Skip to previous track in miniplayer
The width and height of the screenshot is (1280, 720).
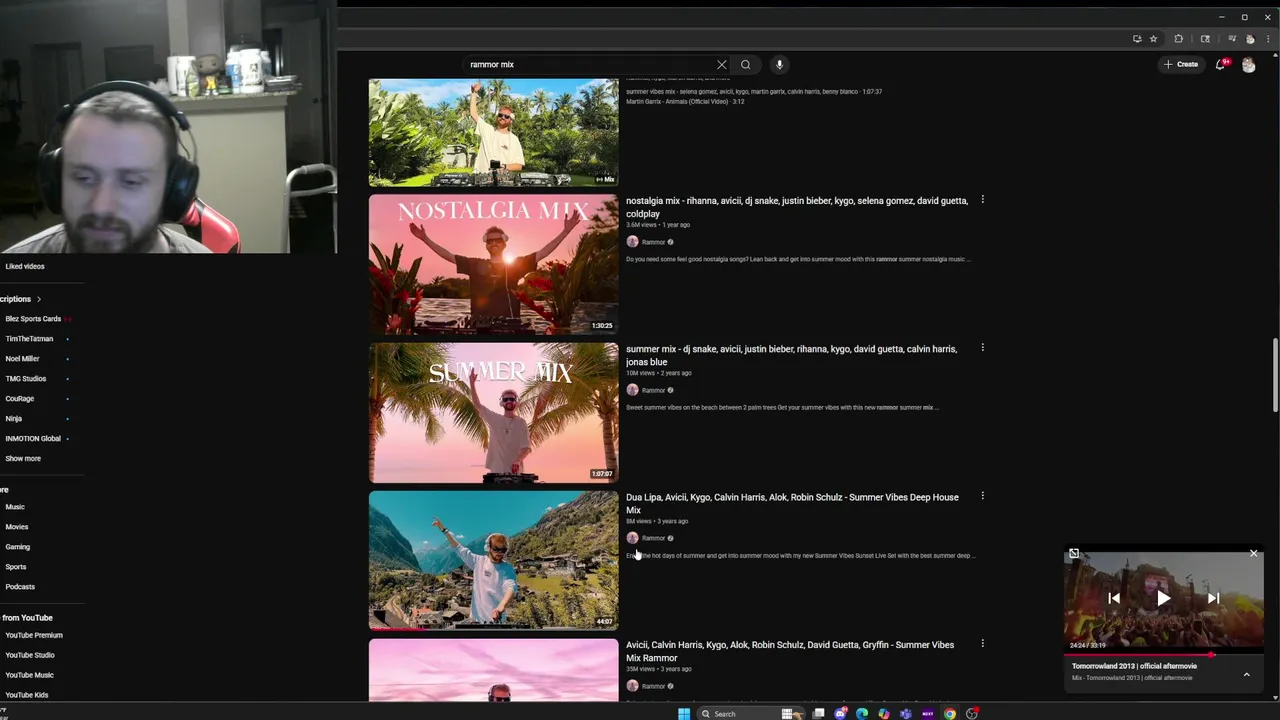[1114, 599]
